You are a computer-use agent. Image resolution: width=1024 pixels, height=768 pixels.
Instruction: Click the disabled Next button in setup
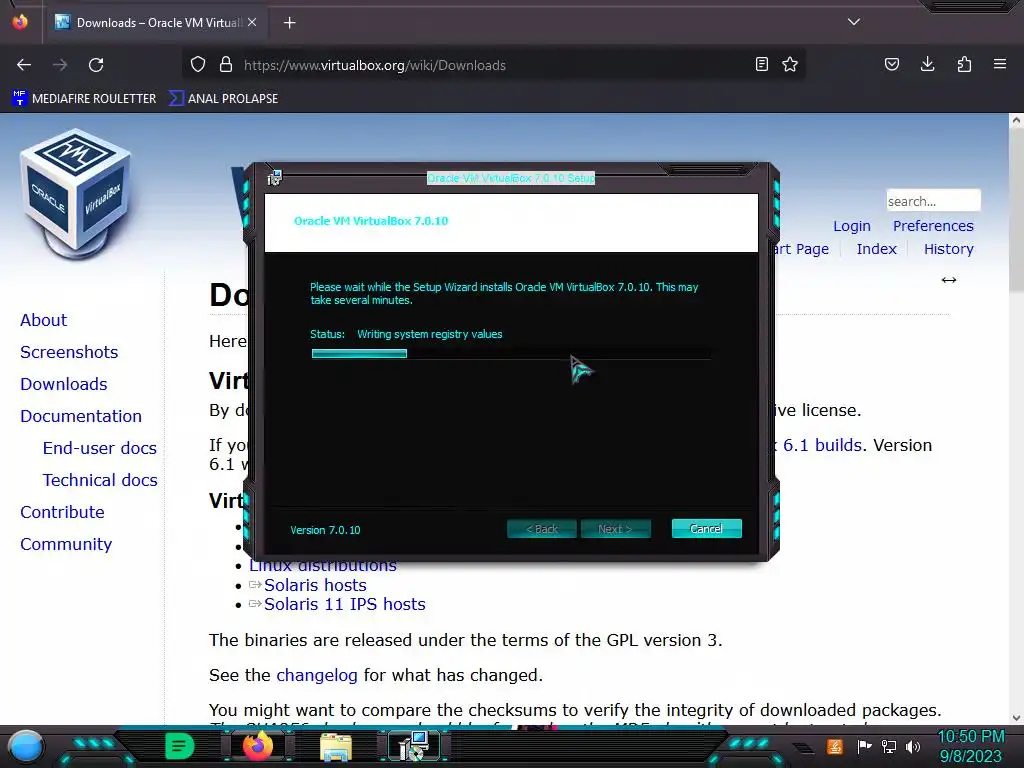(x=615, y=529)
